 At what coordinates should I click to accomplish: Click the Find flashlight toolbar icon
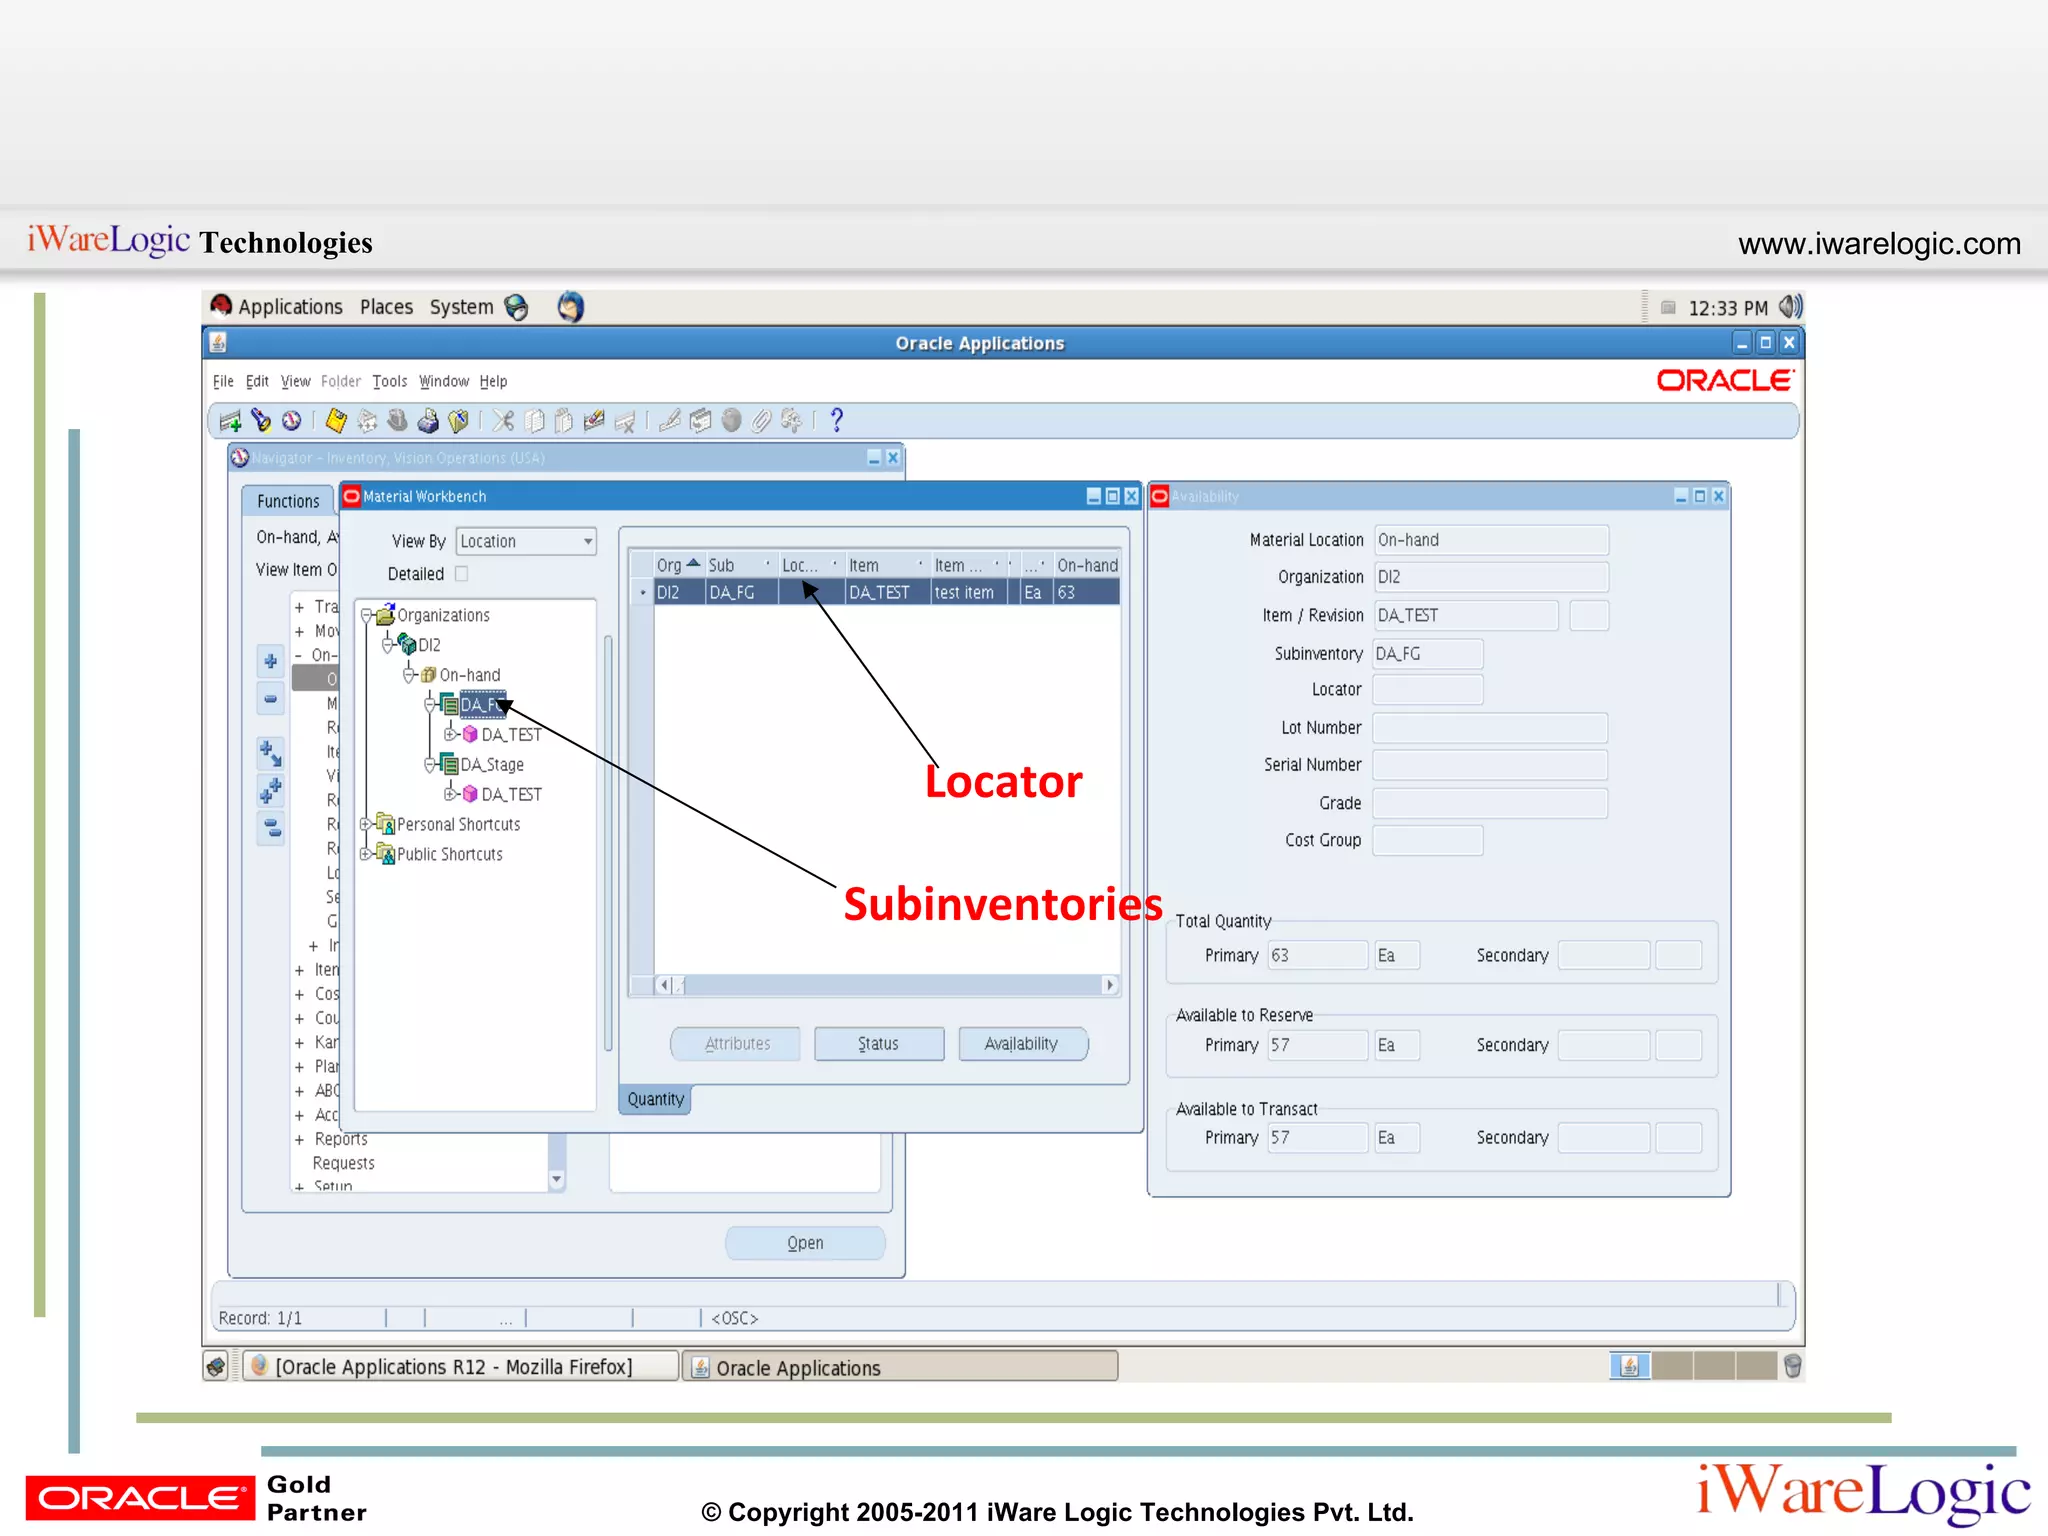pos(261,421)
